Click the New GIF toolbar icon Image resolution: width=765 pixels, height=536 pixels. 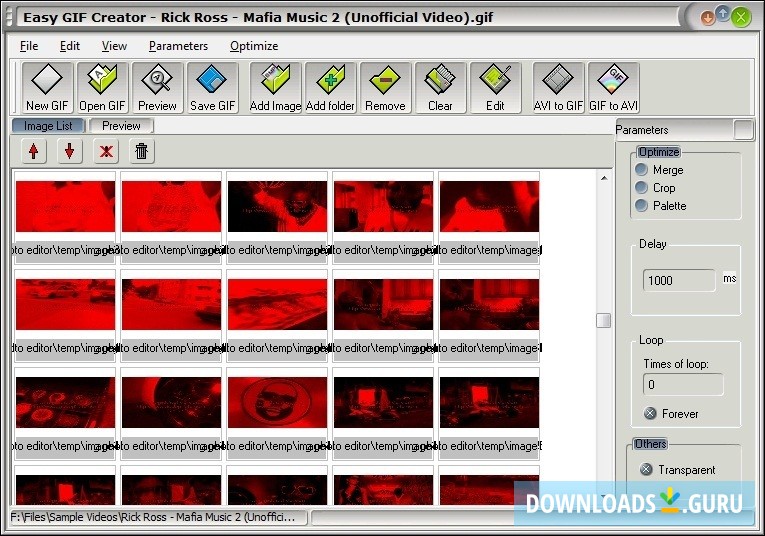pos(47,88)
